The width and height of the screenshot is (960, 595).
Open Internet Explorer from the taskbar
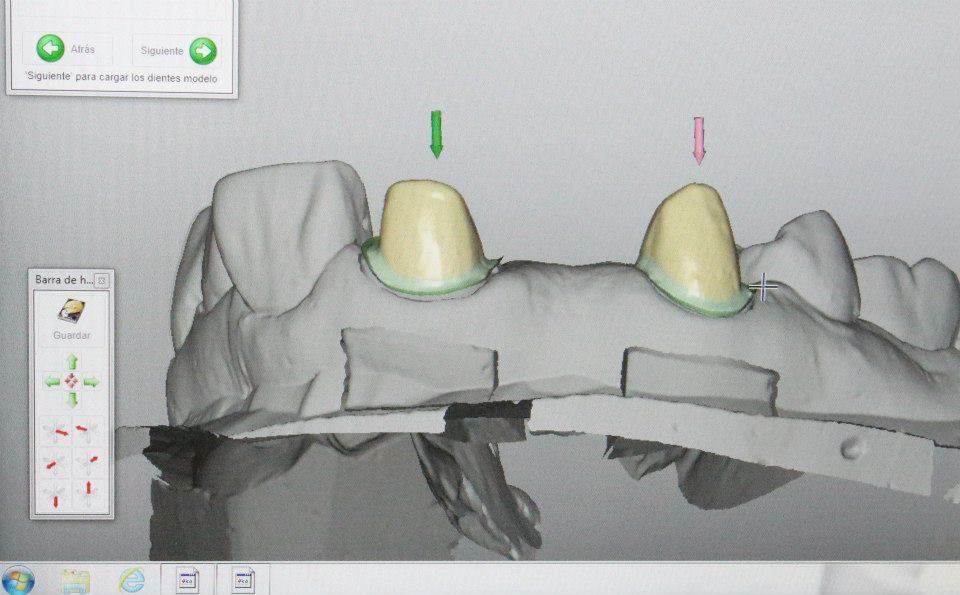(132, 580)
